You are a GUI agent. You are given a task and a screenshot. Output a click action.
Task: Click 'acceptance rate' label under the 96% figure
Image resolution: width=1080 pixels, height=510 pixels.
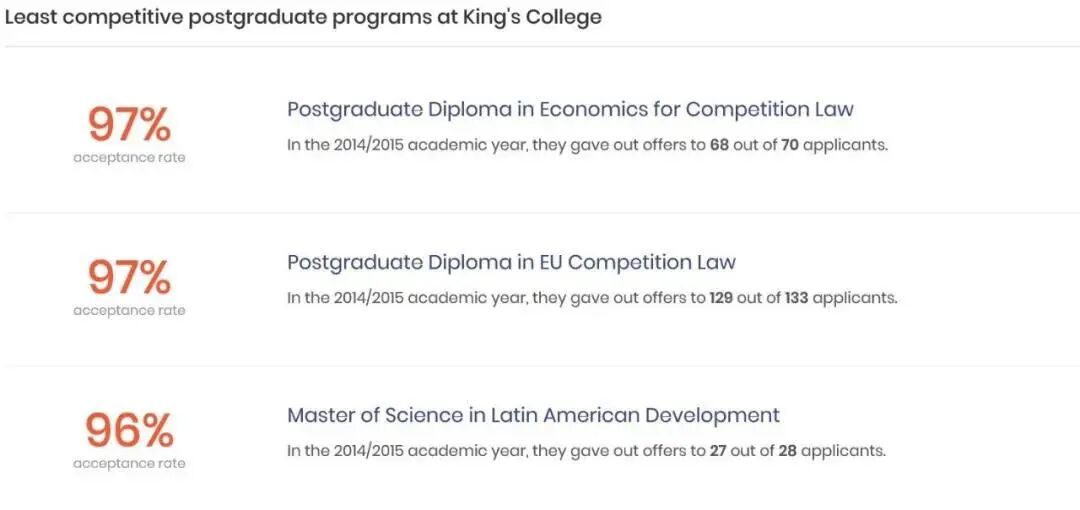coord(129,463)
